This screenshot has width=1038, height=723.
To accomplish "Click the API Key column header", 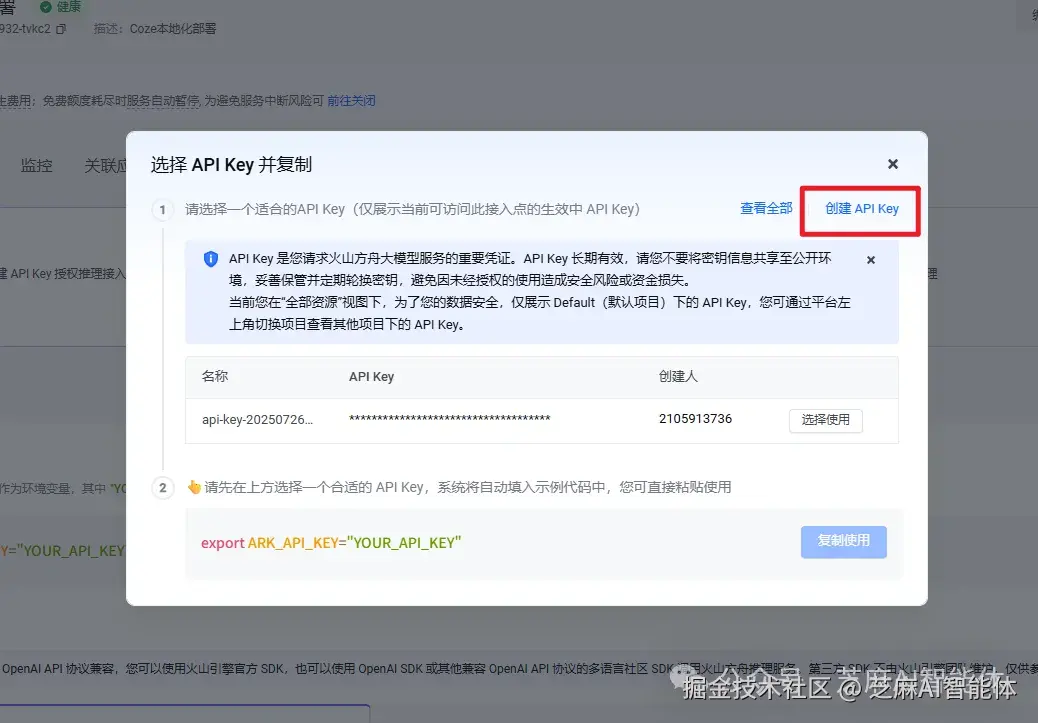I will 371,376.
